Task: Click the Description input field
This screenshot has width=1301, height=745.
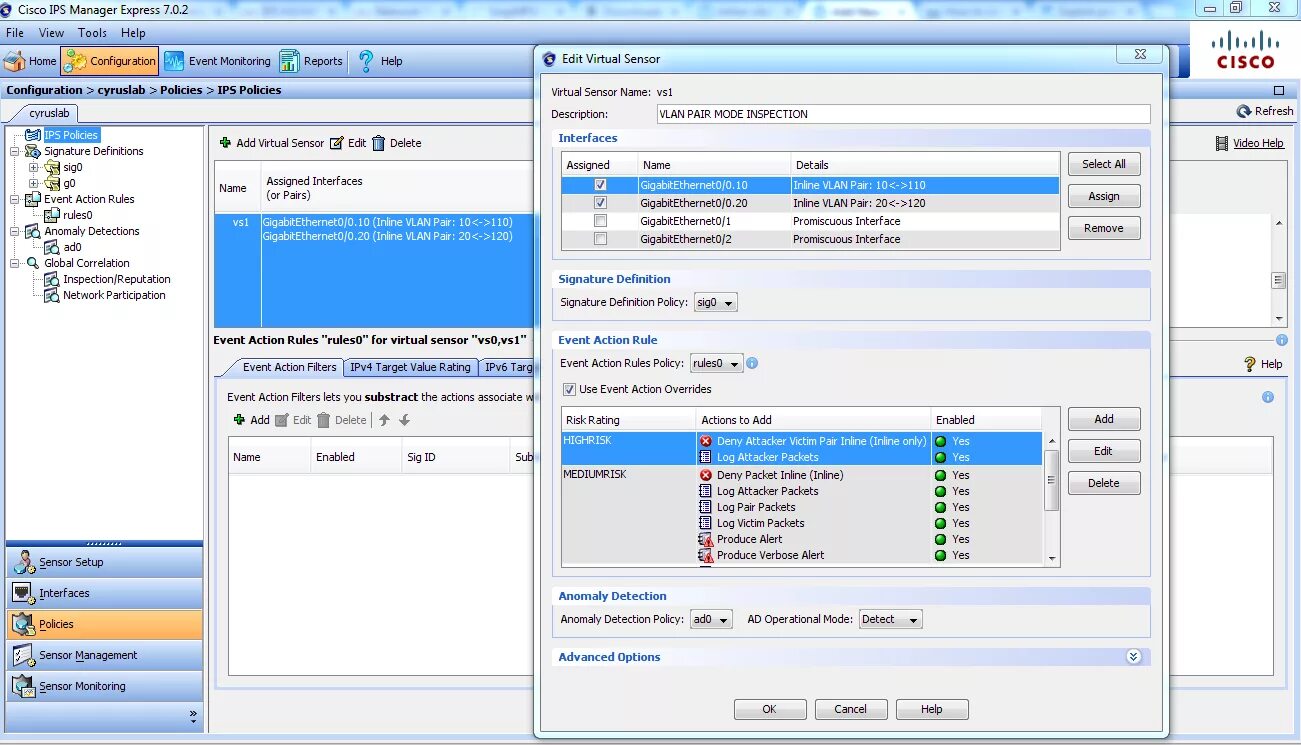Action: (903, 114)
